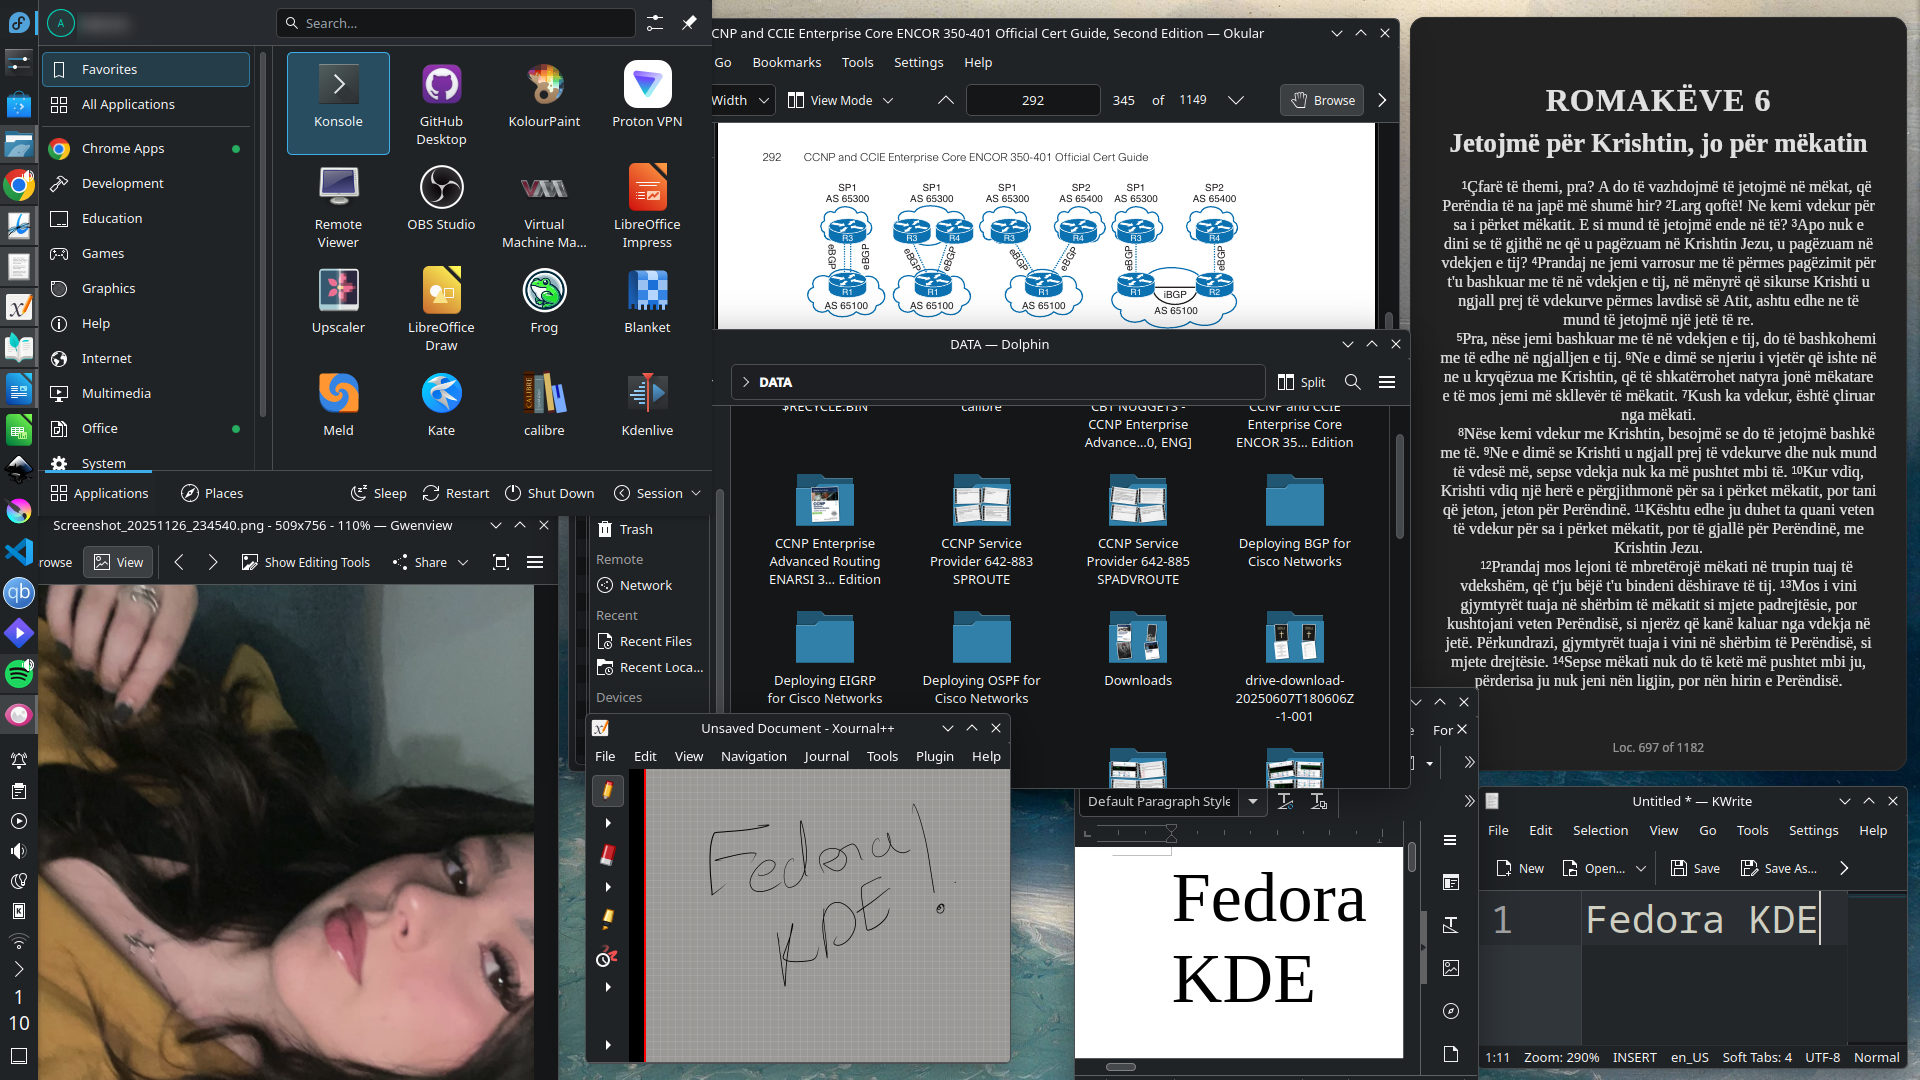Click the Dolphin search magnifier icon

[x=1352, y=382]
